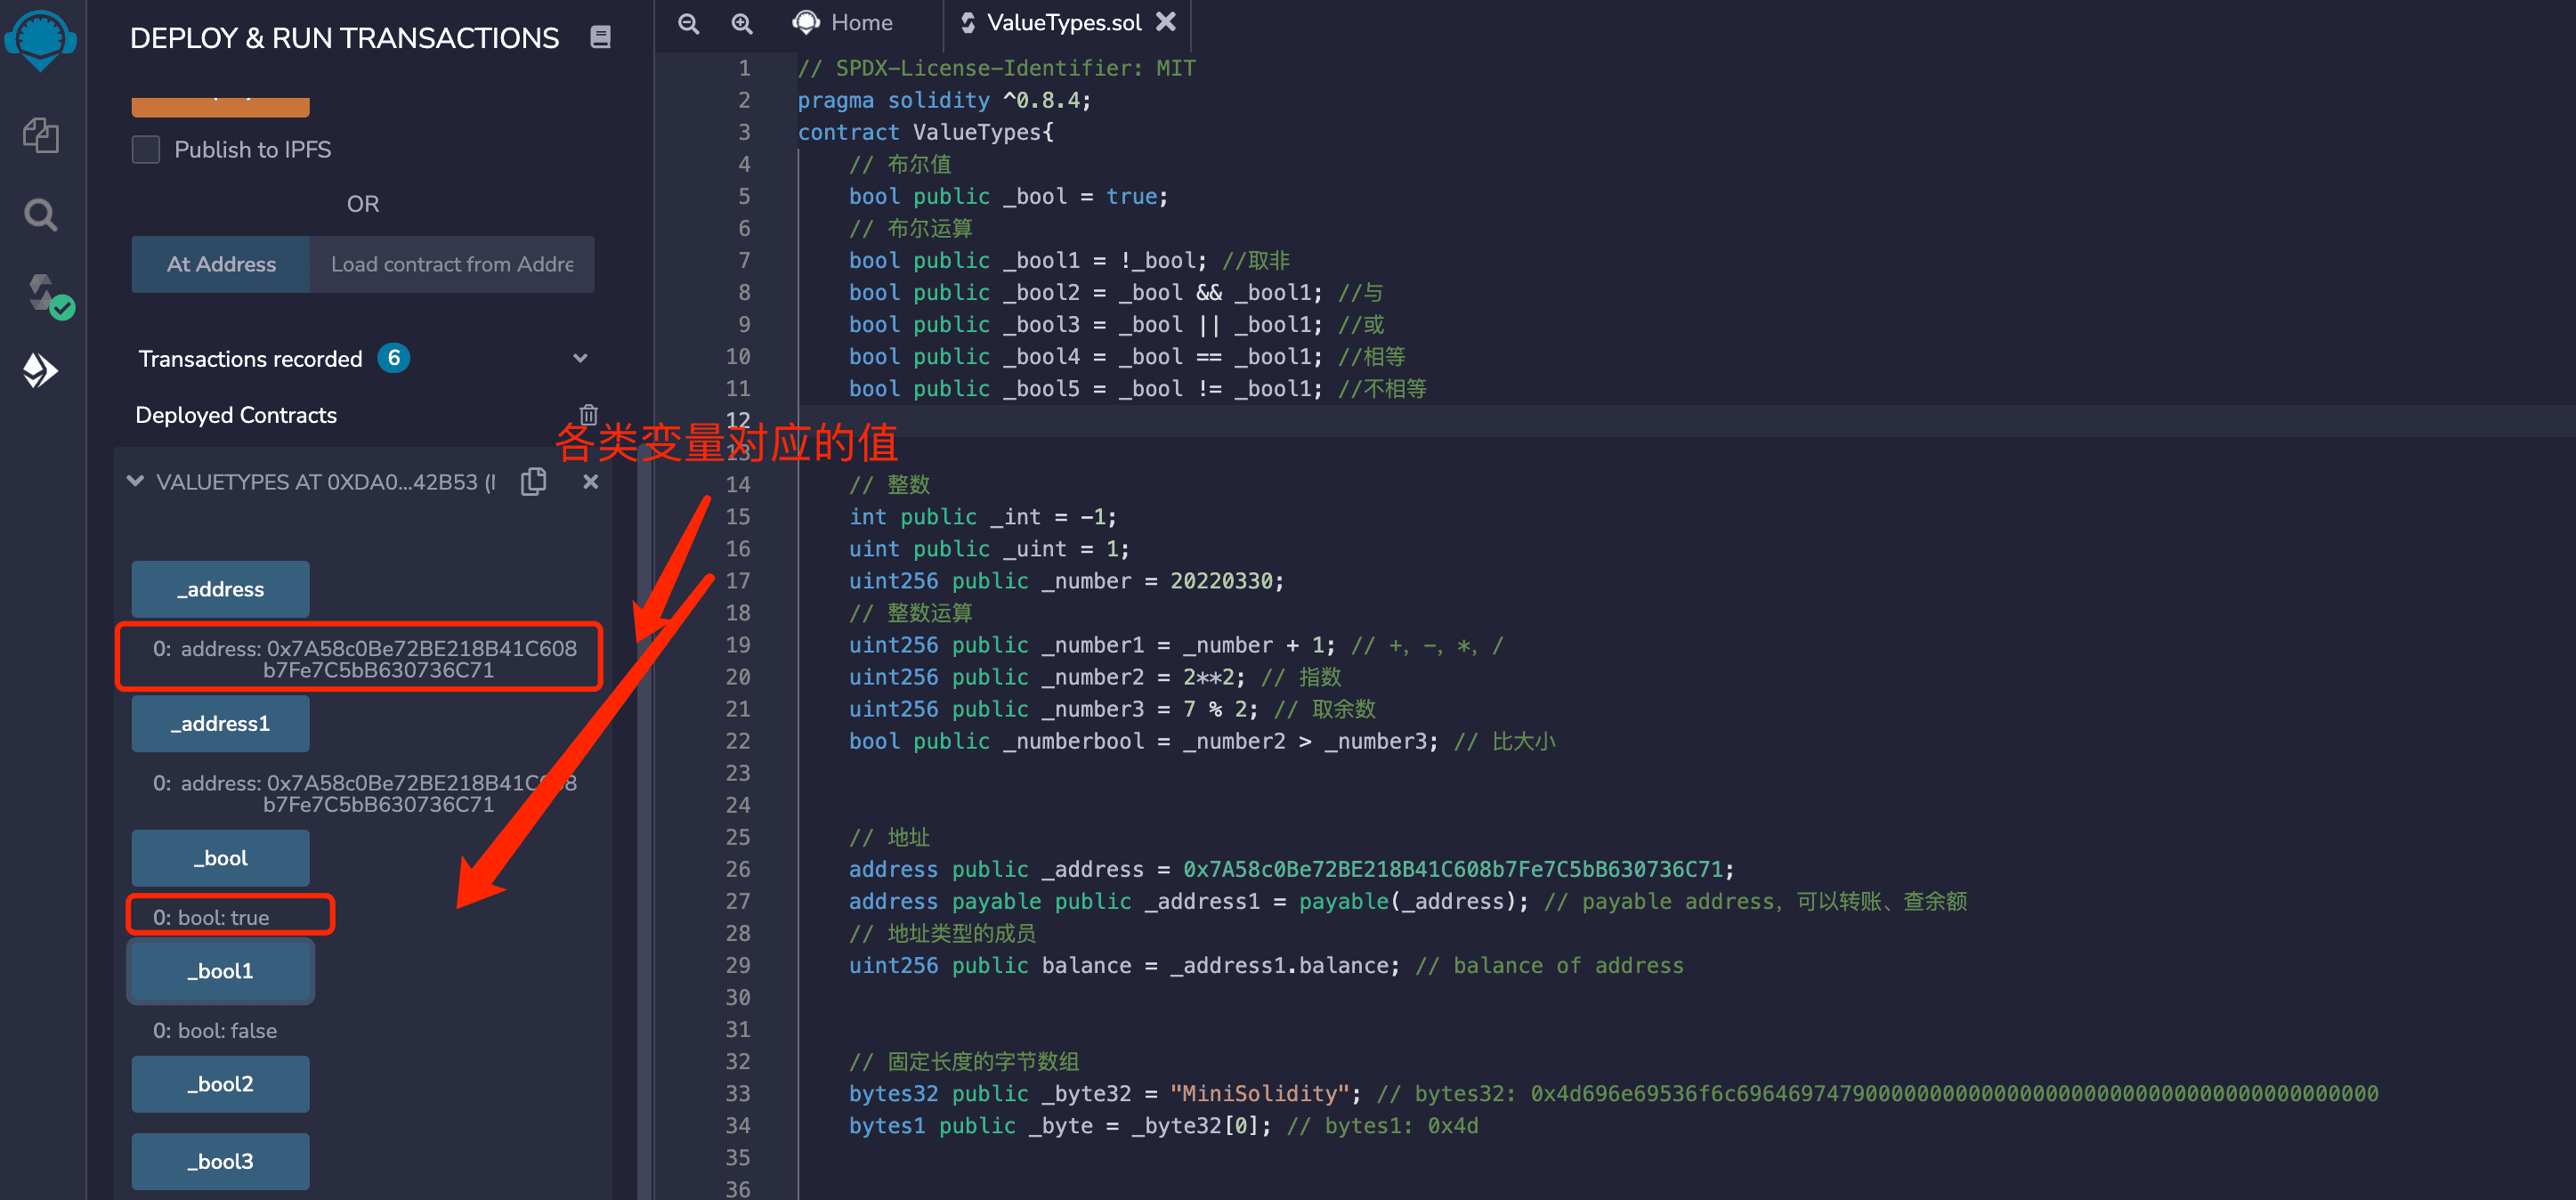Image resolution: width=2576 pixels, height=1200 pixels.
Task: Collapse the deployed VALUETYPES contract instance
Action: [136, 481]
